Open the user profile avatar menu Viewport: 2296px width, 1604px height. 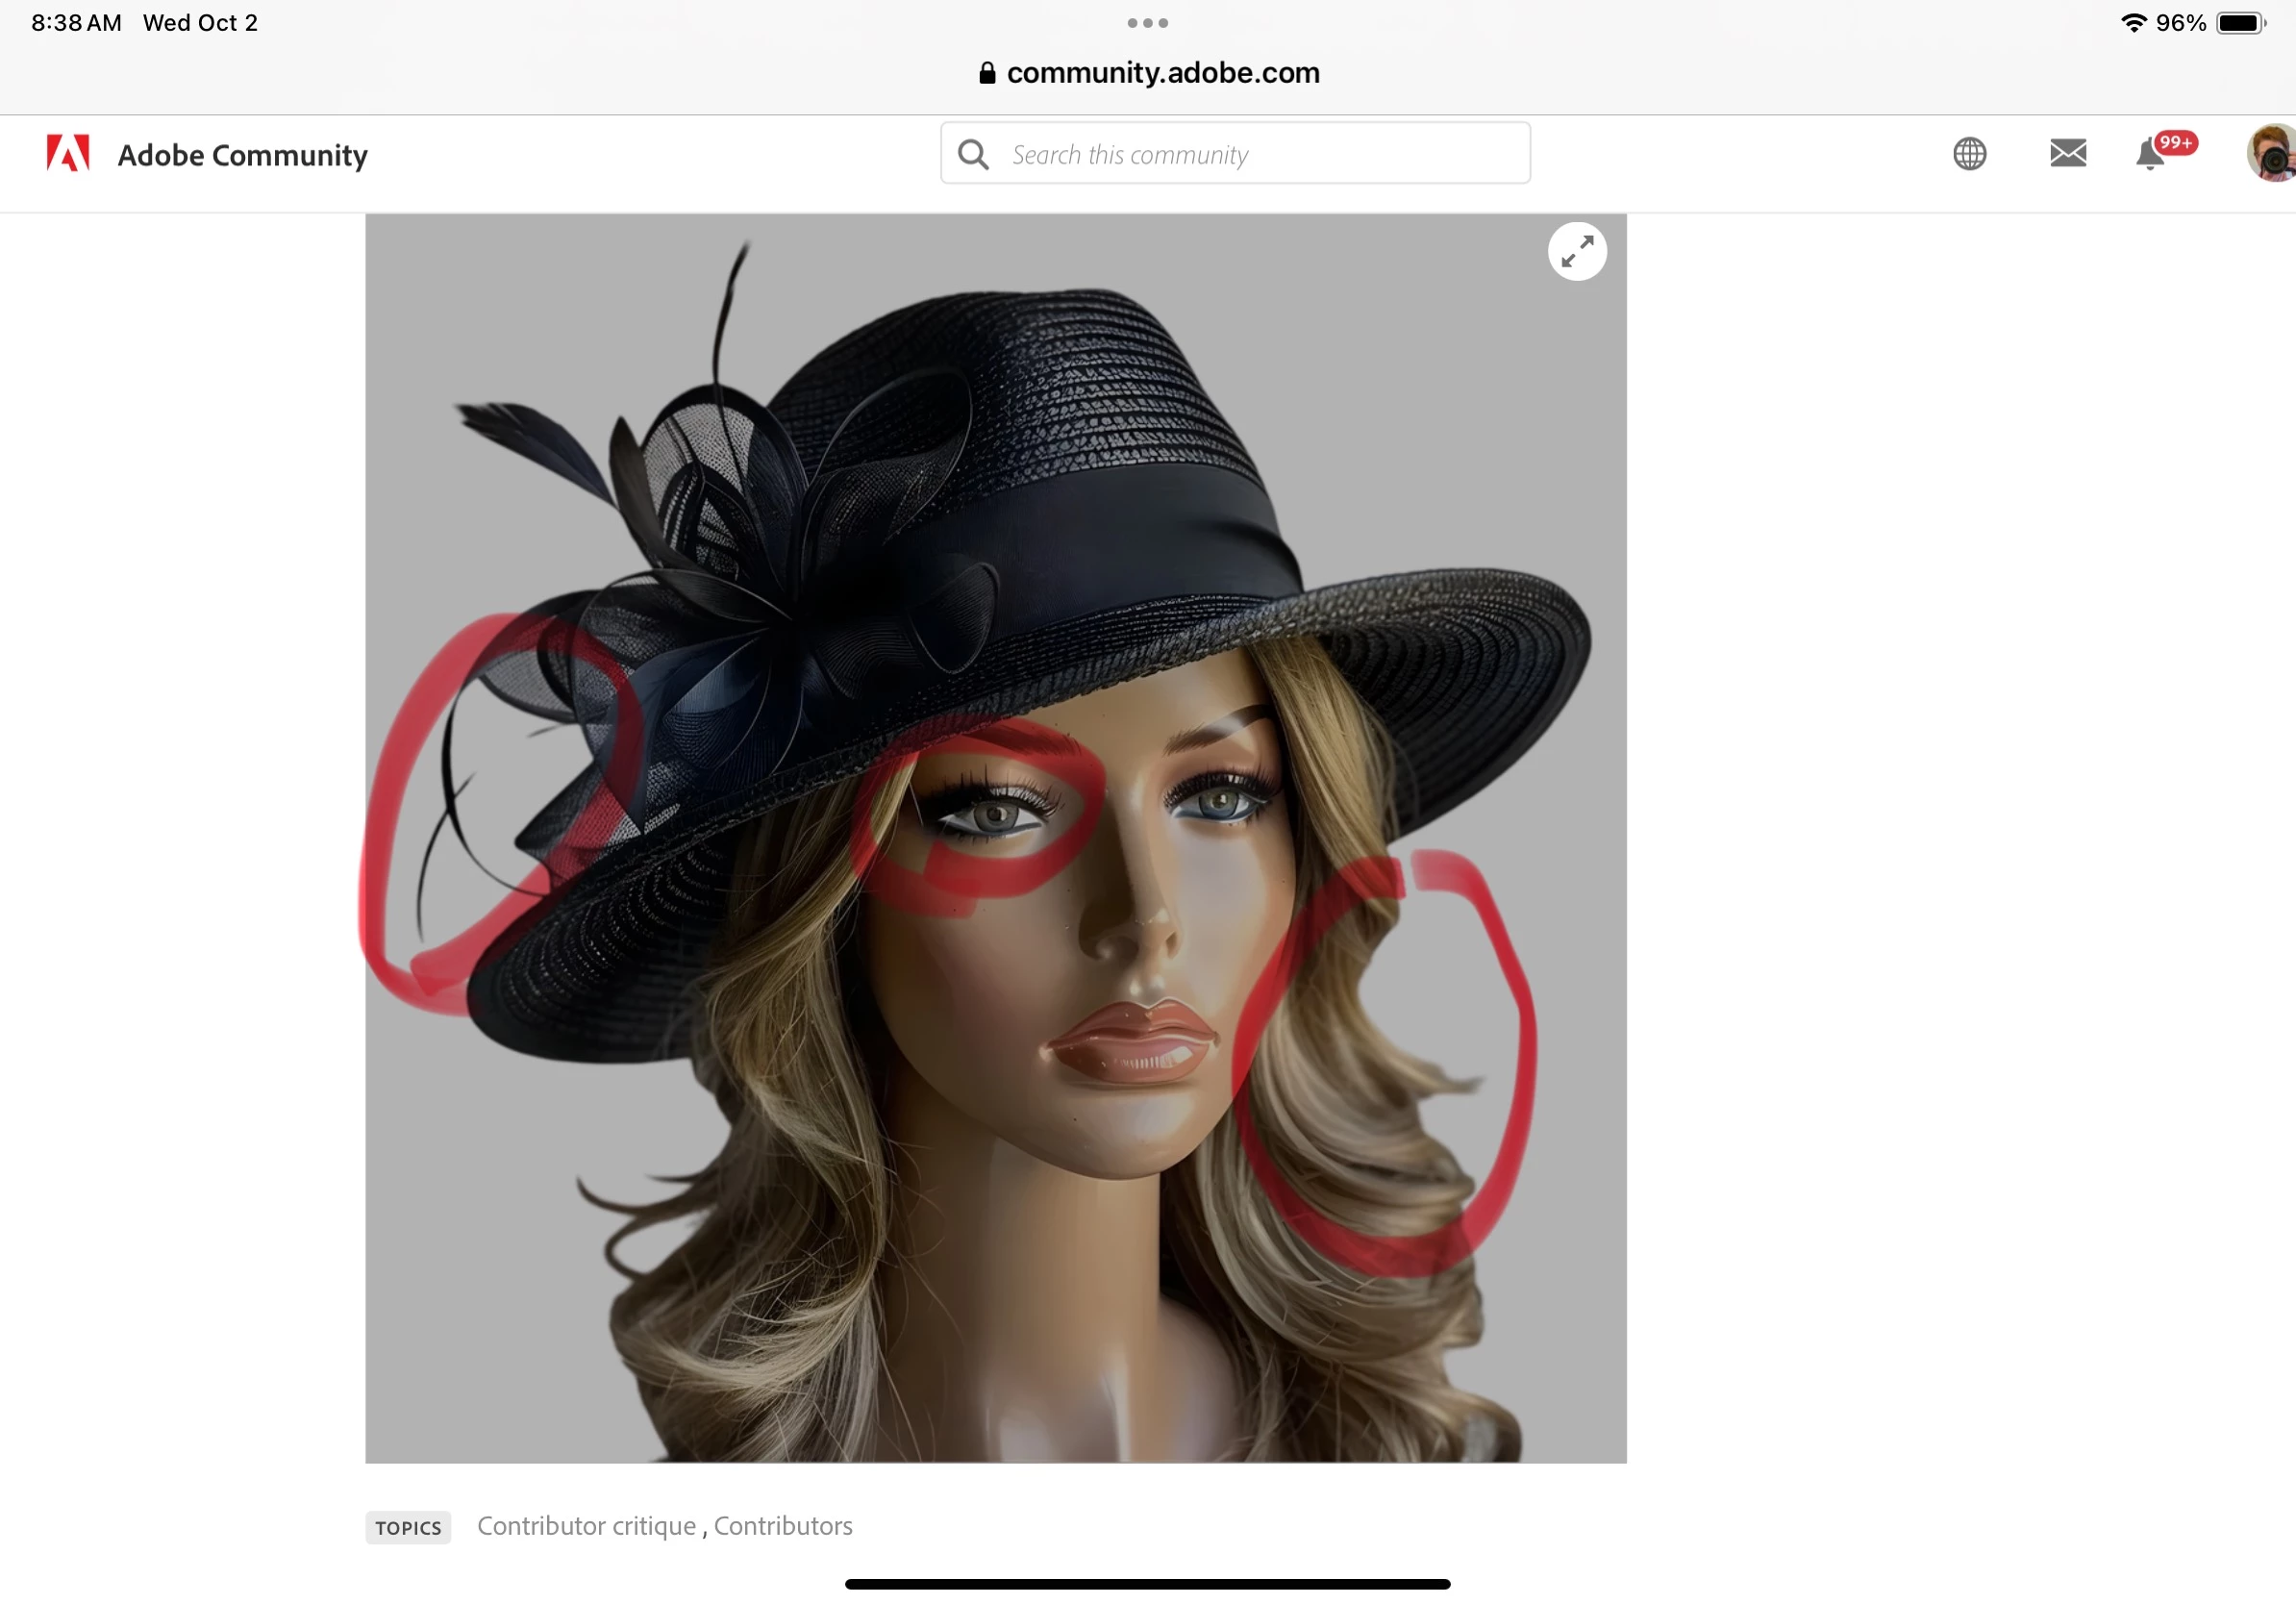(2271, 153)
